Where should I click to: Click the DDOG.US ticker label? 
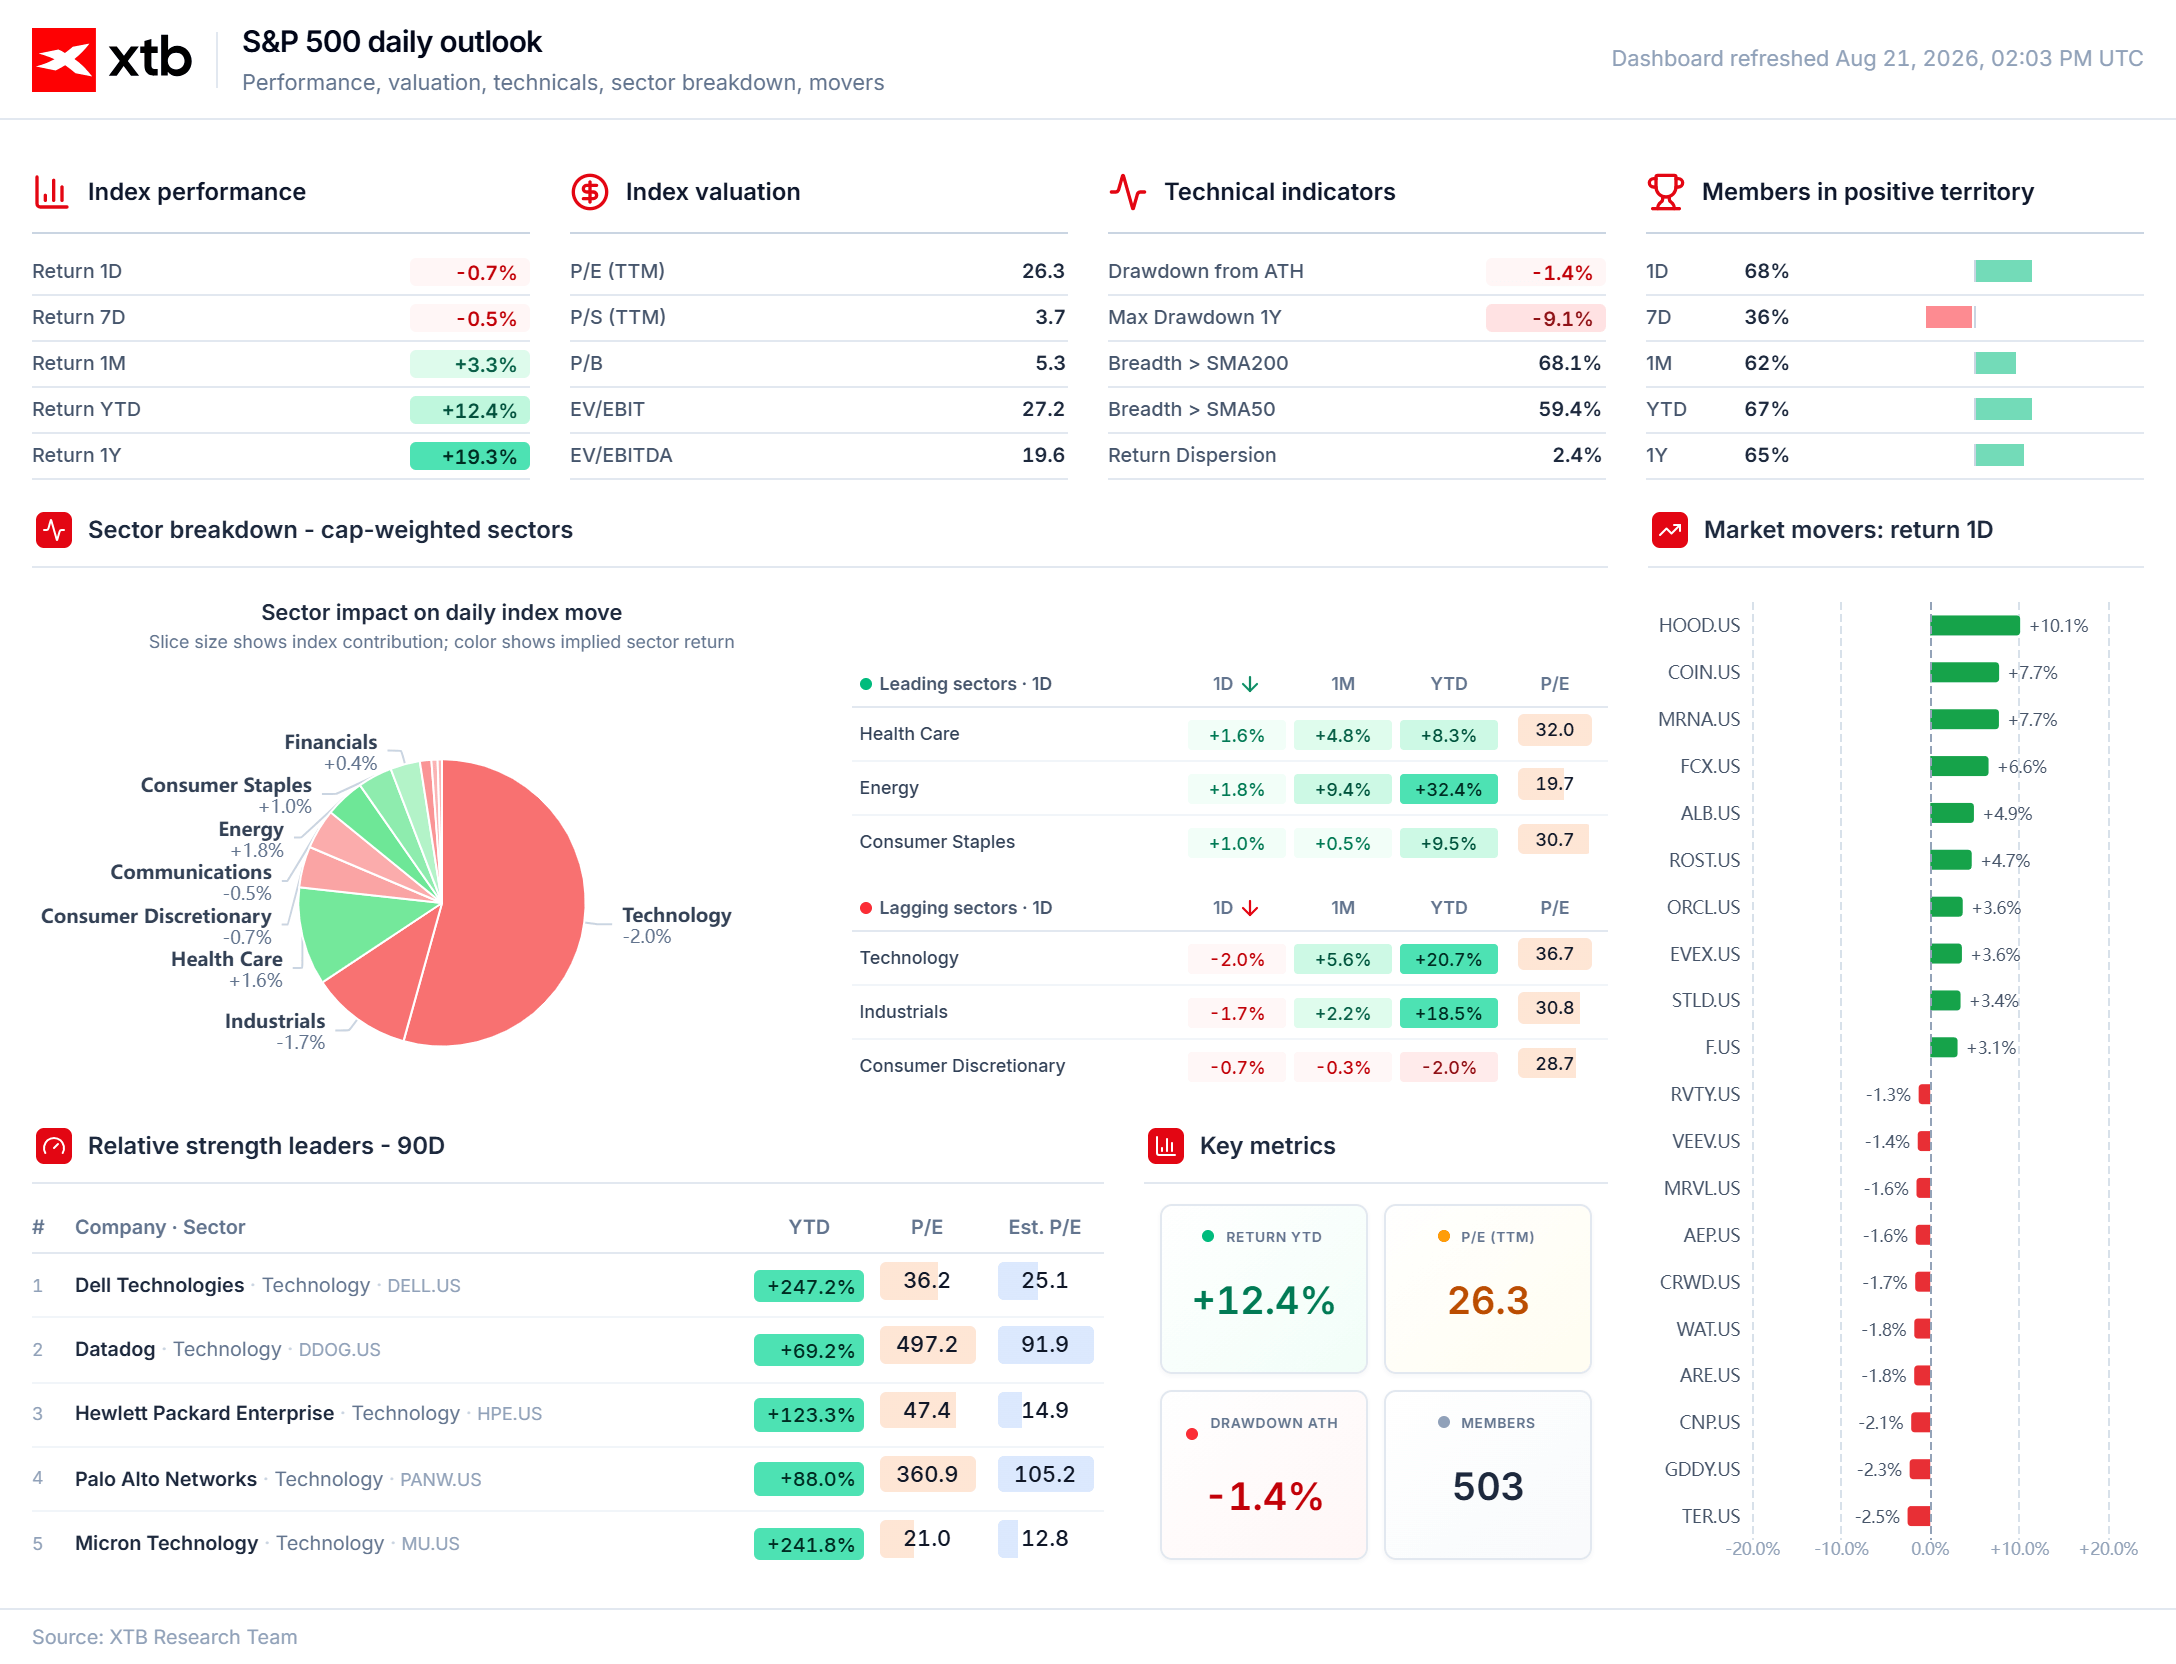coord(339,1350)
